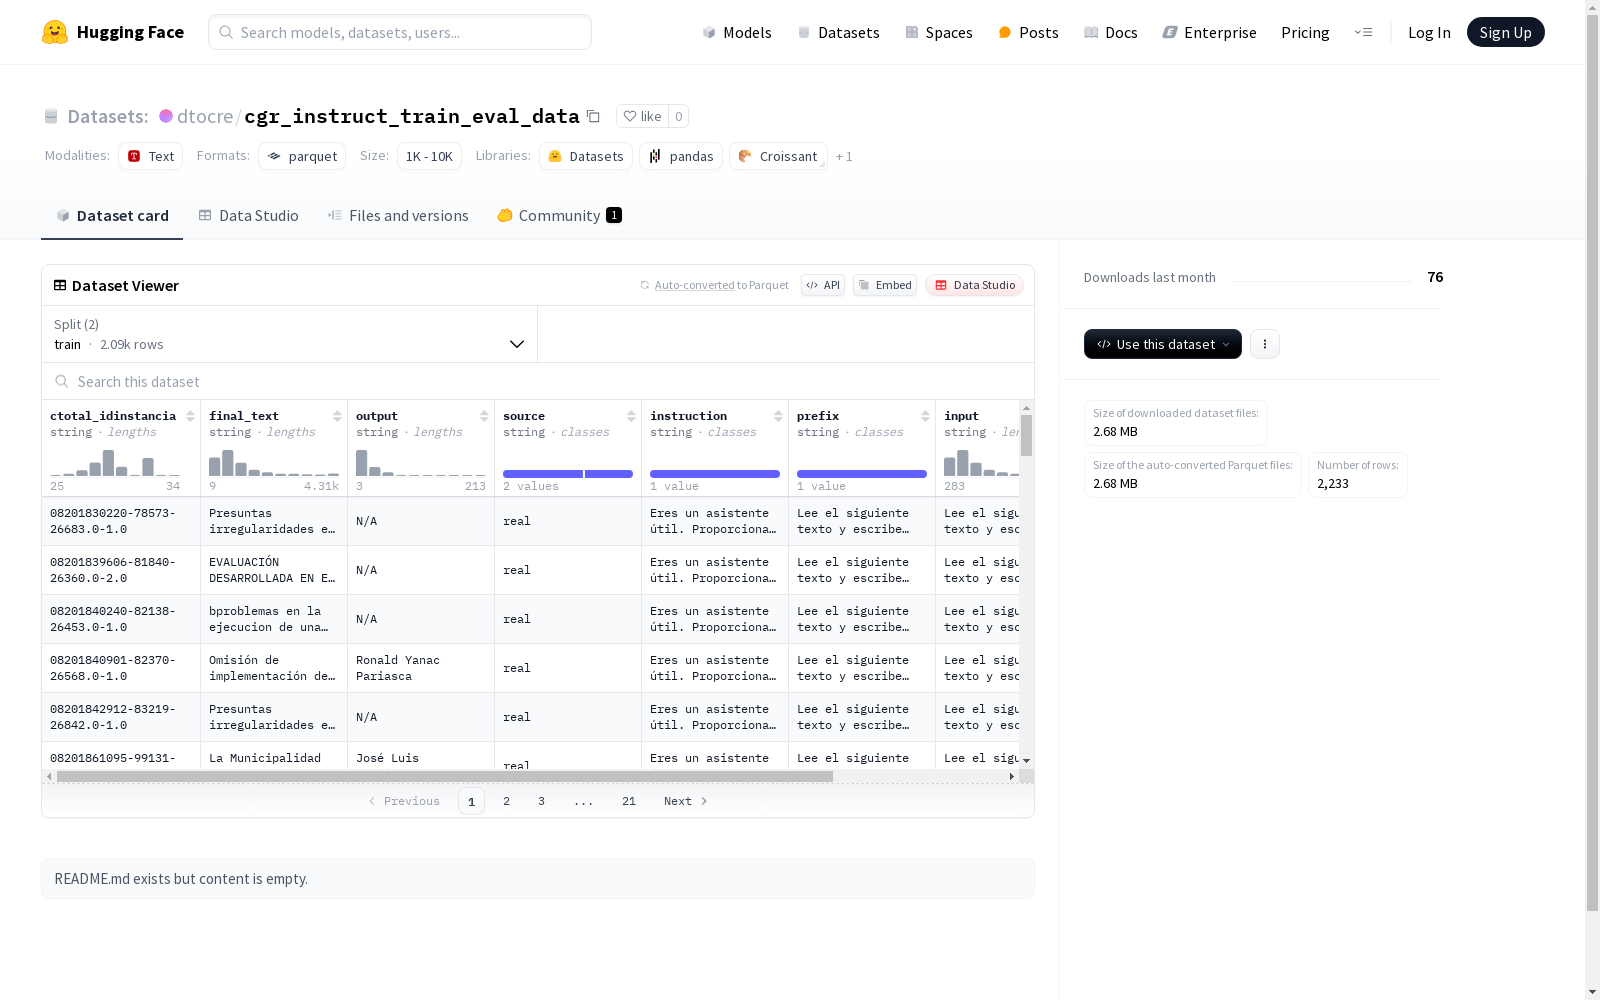Open the Data Studio tab

[x=249, y=216]
